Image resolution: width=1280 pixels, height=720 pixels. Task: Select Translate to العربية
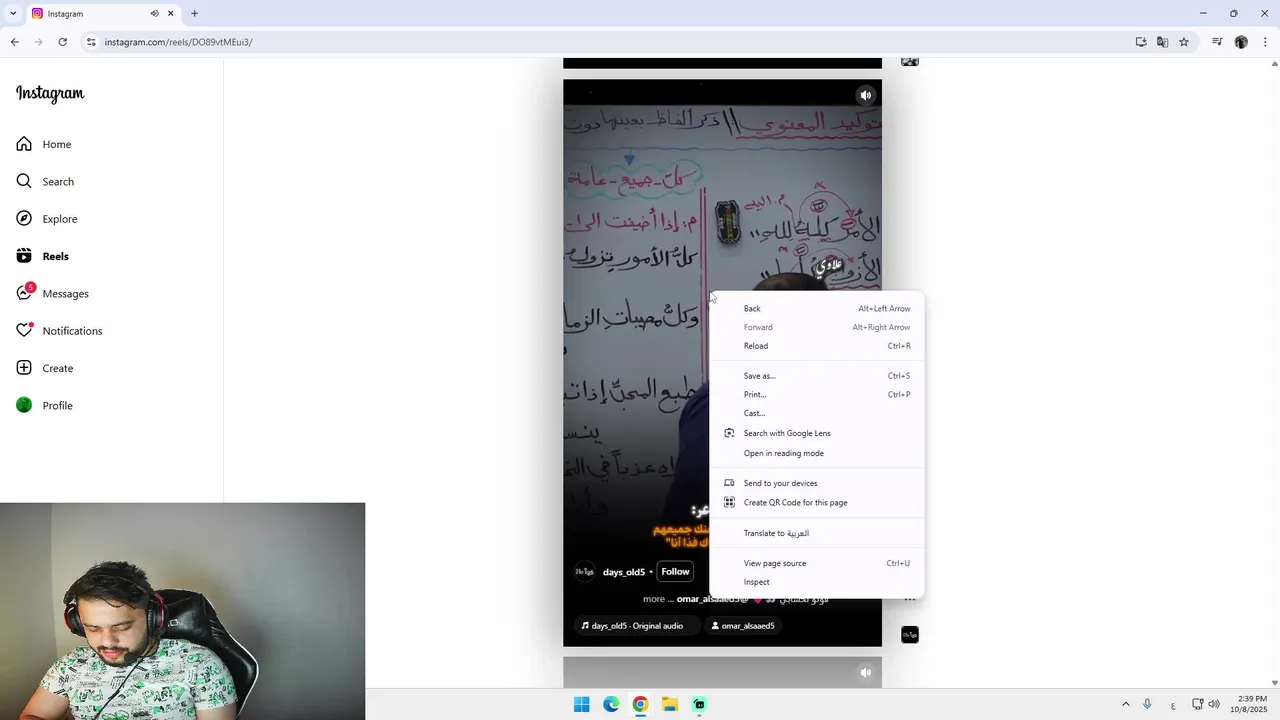click(817, 533)
